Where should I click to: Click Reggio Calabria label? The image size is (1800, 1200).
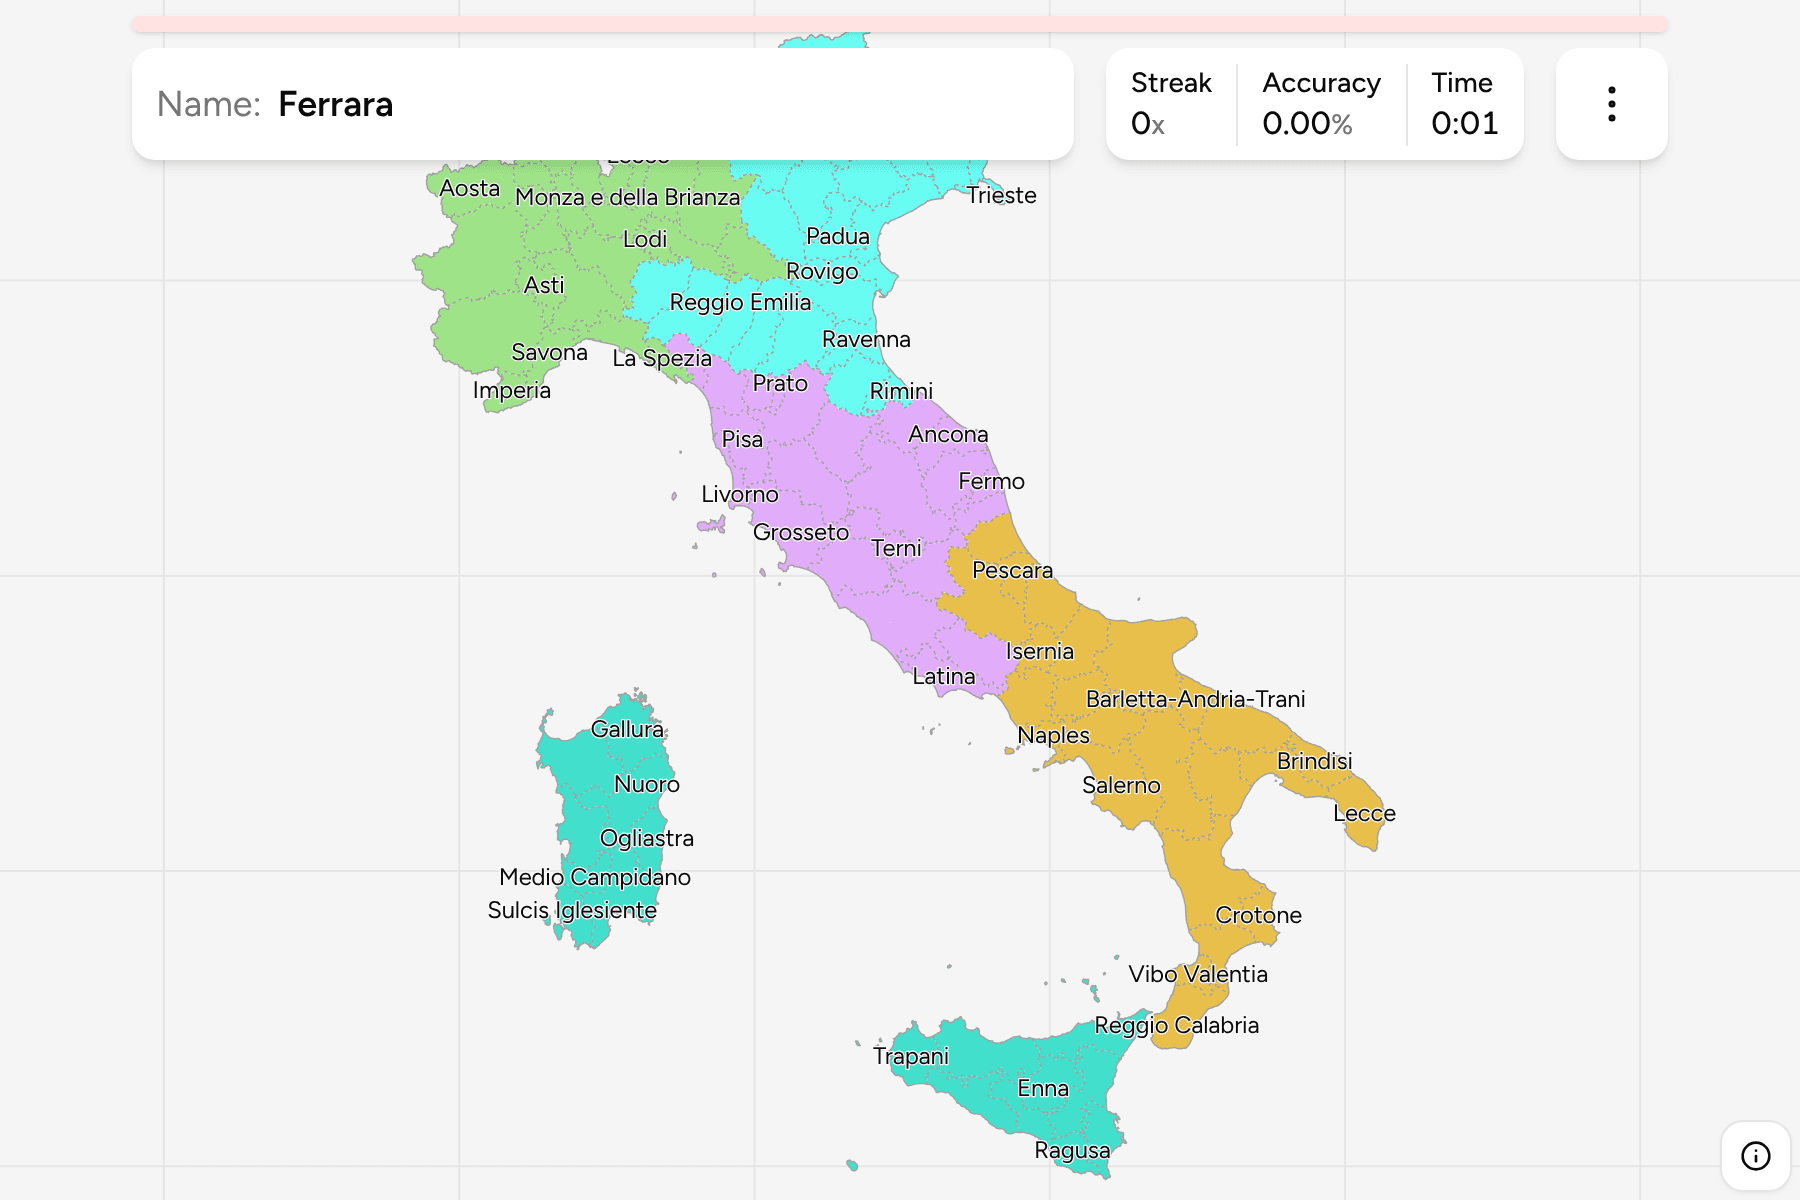(1176, 1025)
